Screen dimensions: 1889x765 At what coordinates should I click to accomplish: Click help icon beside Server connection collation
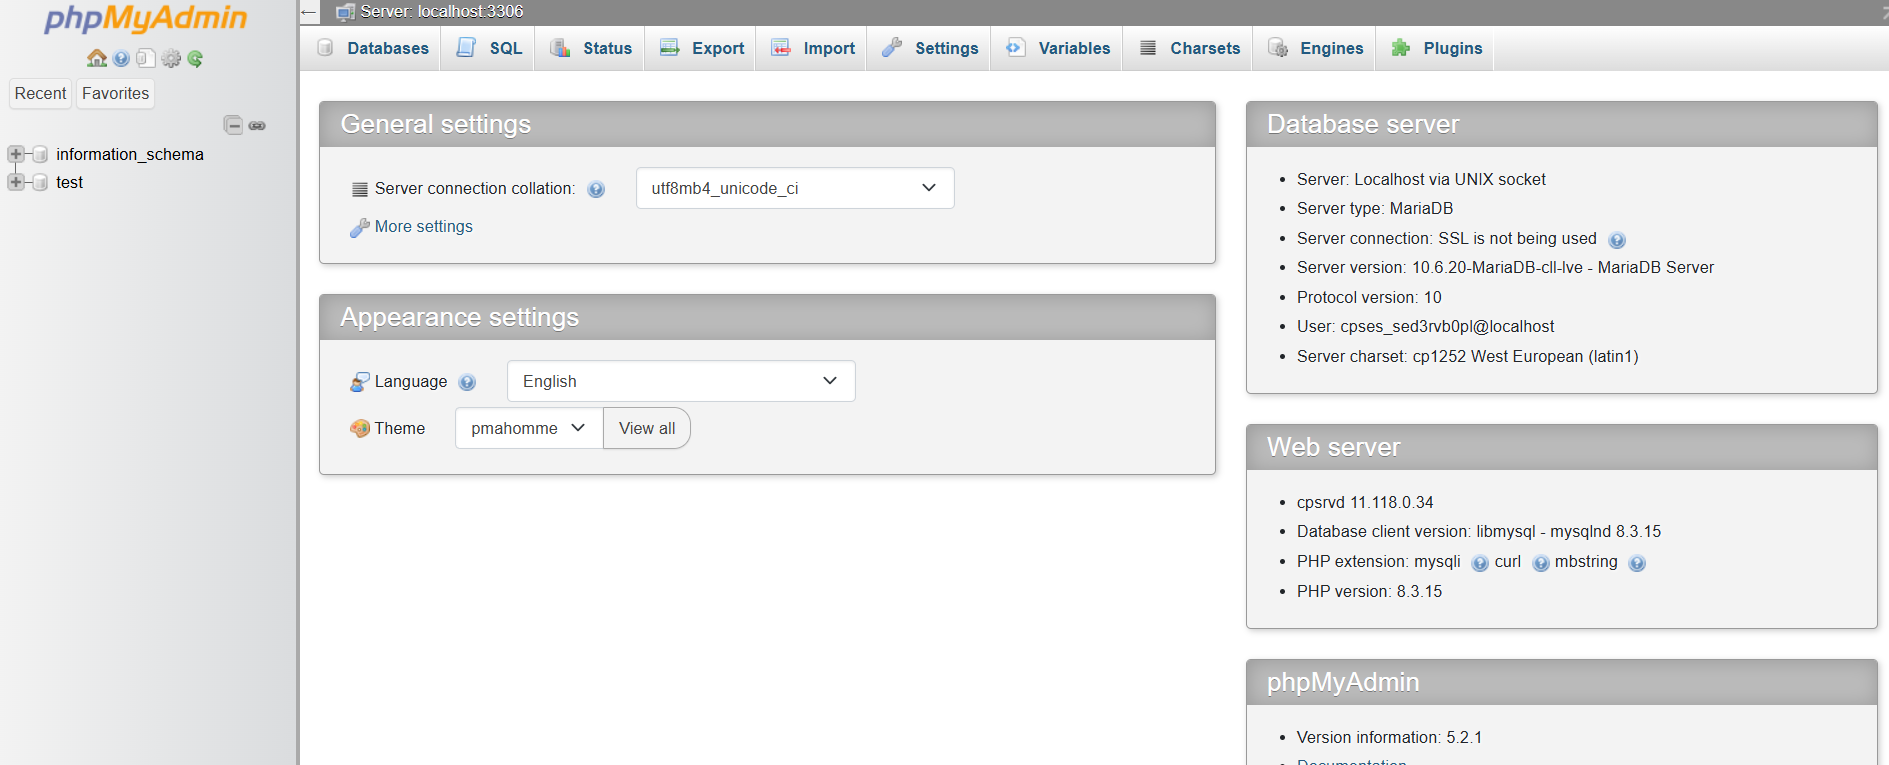[596, 189]
